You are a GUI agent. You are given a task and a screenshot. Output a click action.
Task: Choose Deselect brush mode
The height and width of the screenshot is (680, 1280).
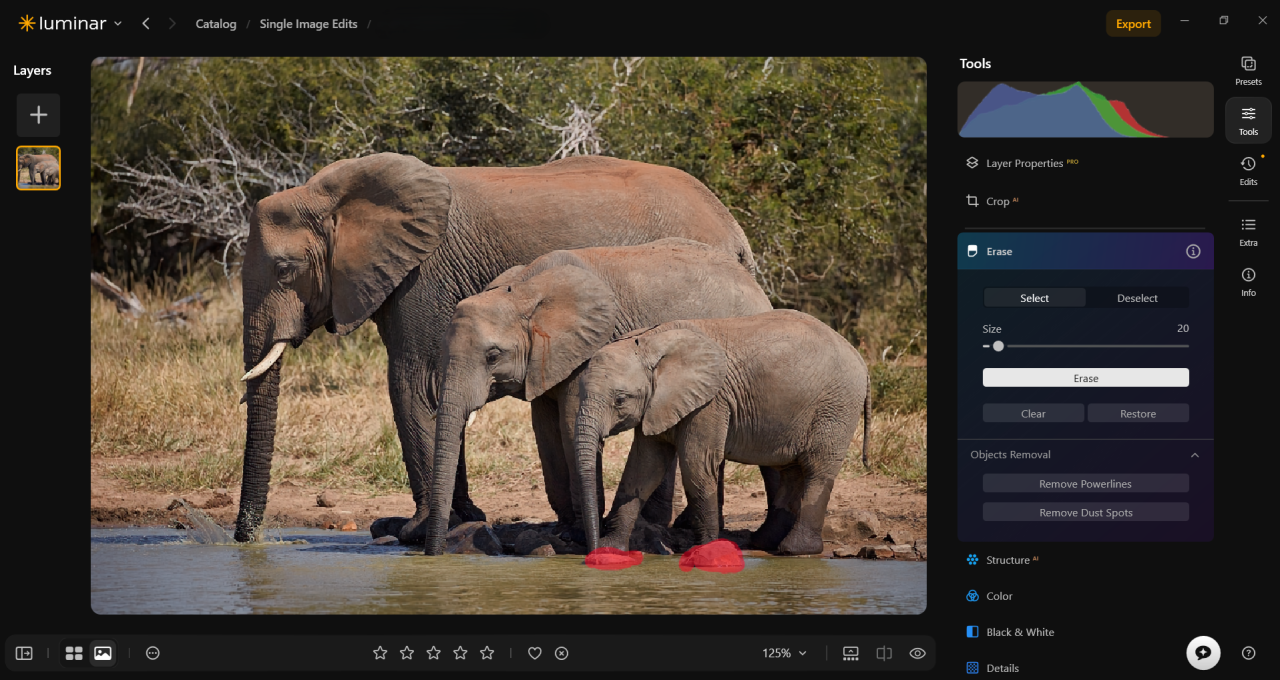[x=1137, y=298]
